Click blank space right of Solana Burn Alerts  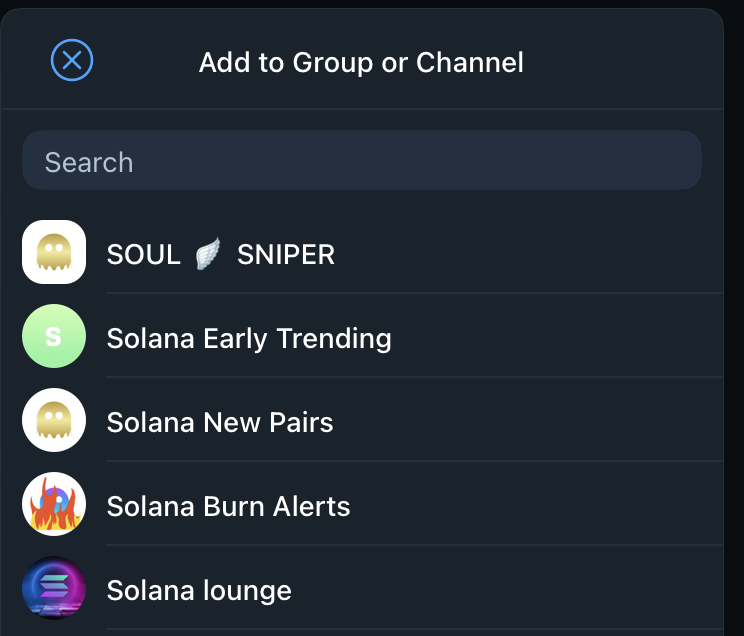[x=540, y=506]
